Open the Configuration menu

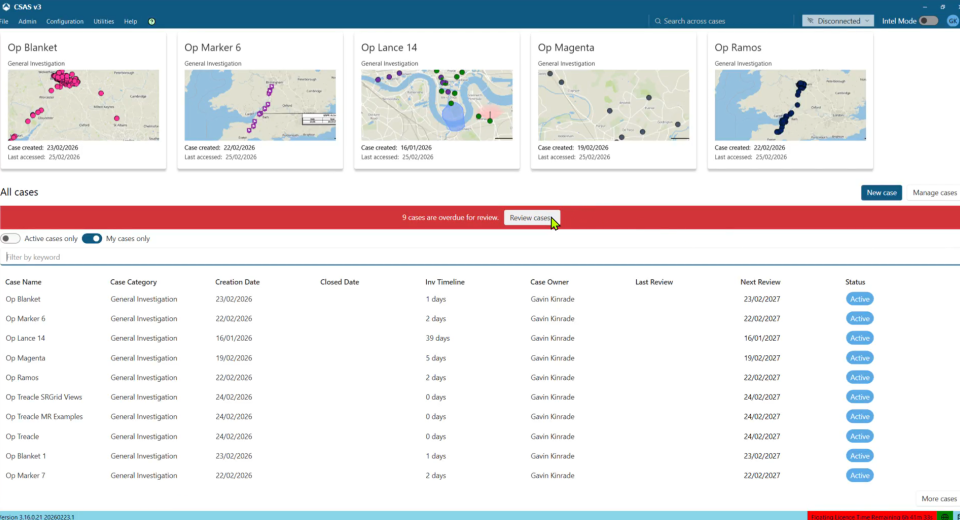click(x=65, y=21)
